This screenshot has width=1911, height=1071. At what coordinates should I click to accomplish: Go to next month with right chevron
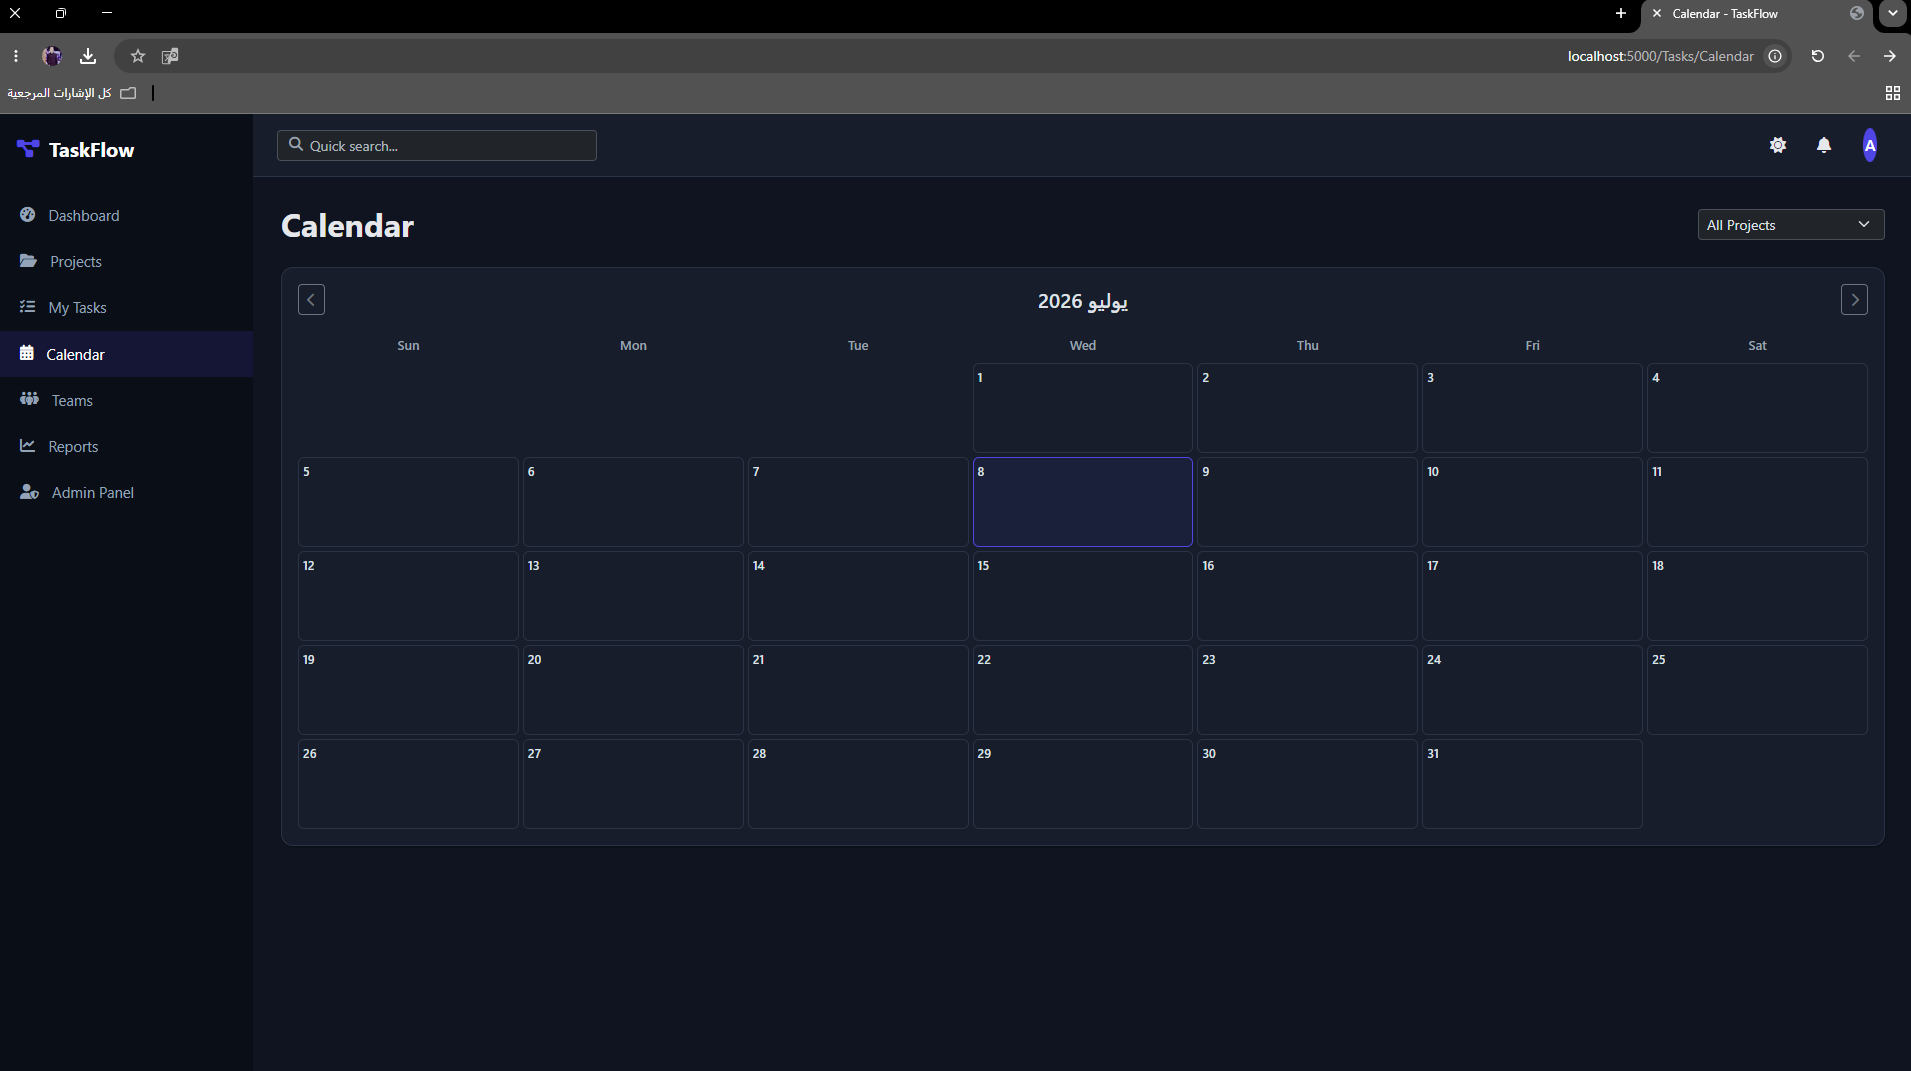click(x=1854, y=300)
